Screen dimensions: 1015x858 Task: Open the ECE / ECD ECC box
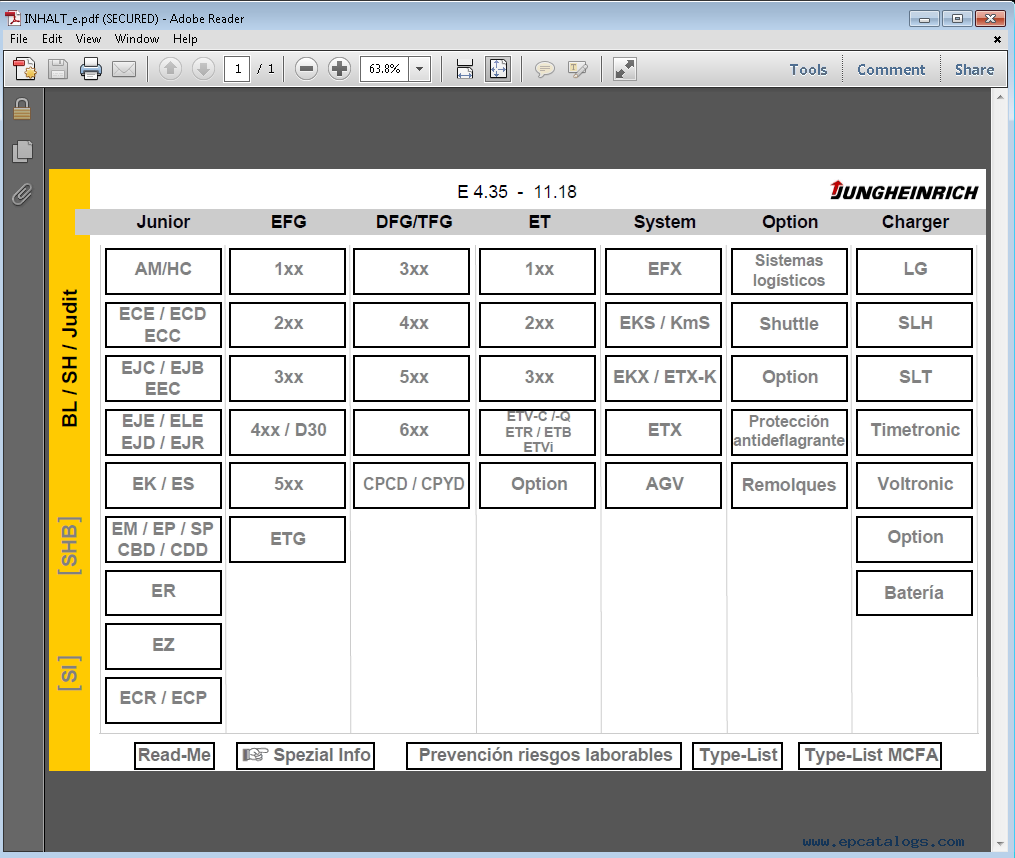point(163,324)
